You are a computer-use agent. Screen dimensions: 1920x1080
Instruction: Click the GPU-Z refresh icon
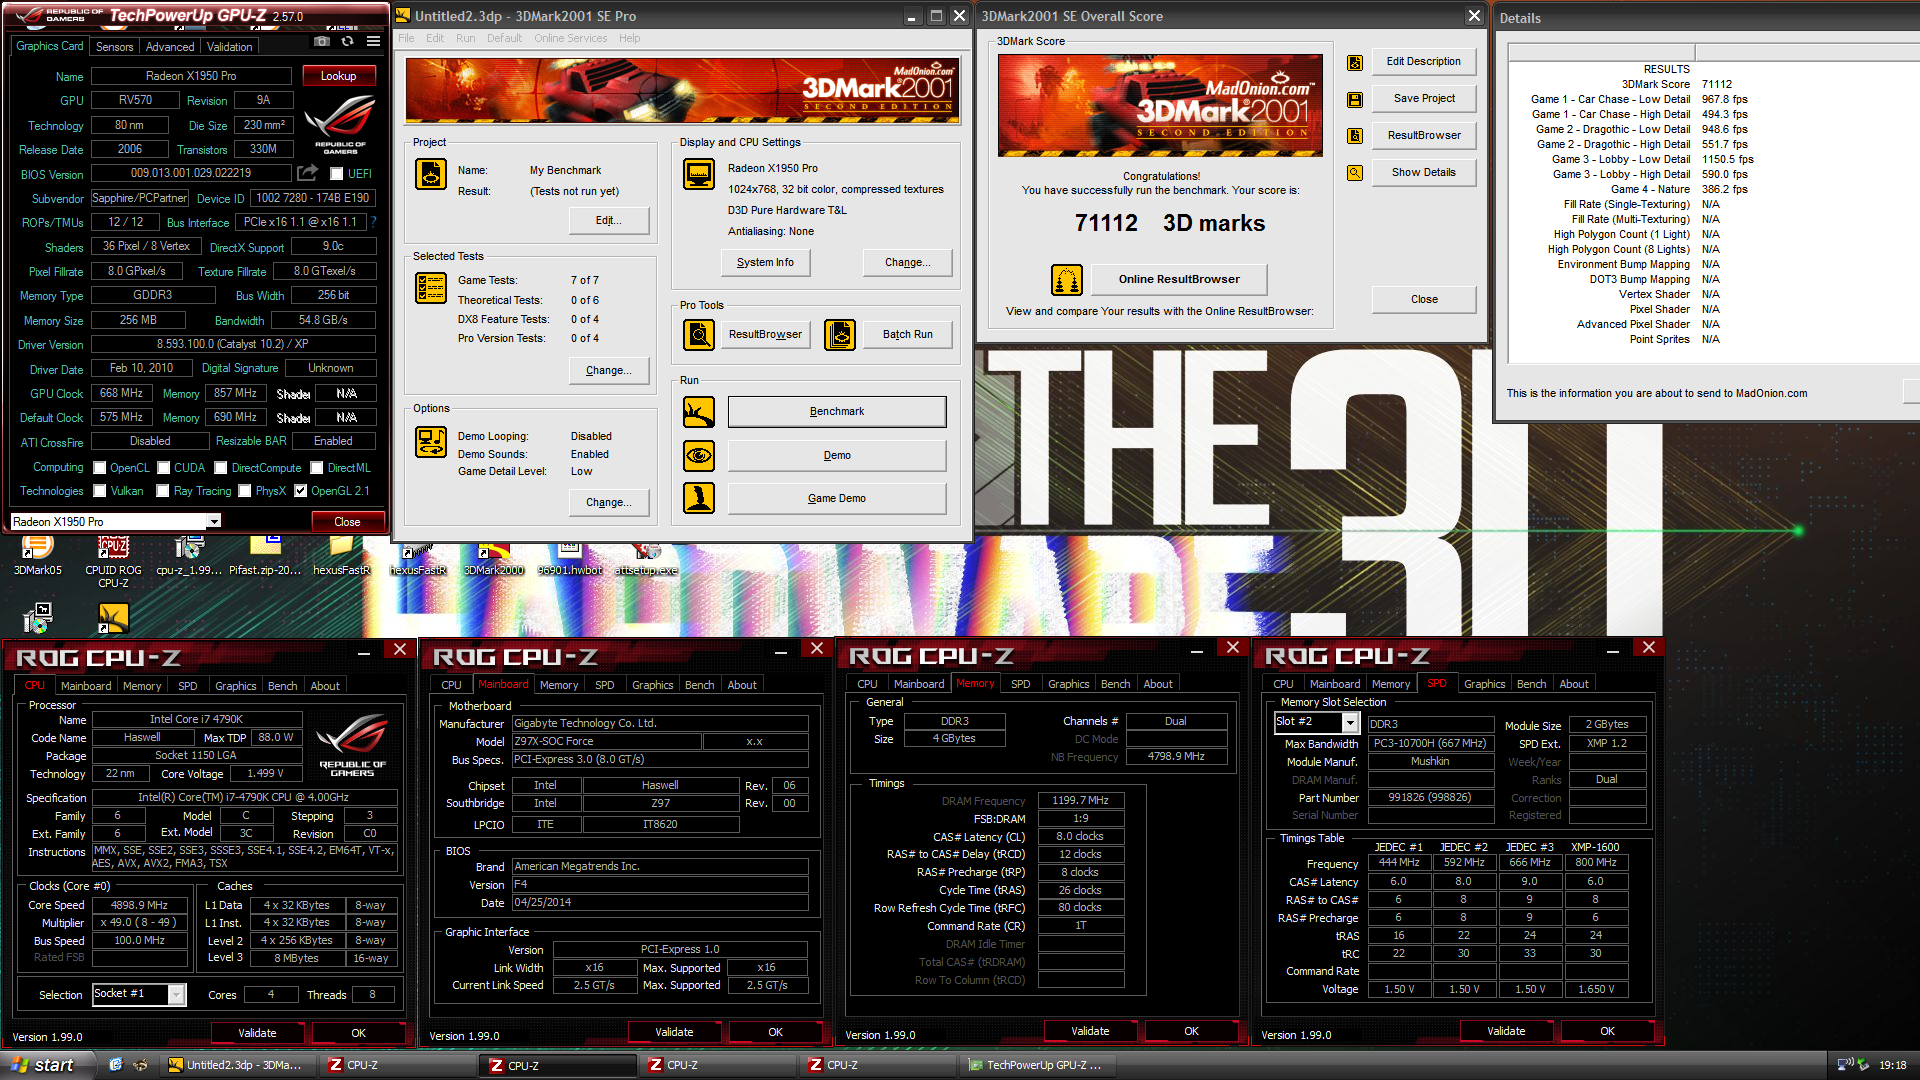348,42
